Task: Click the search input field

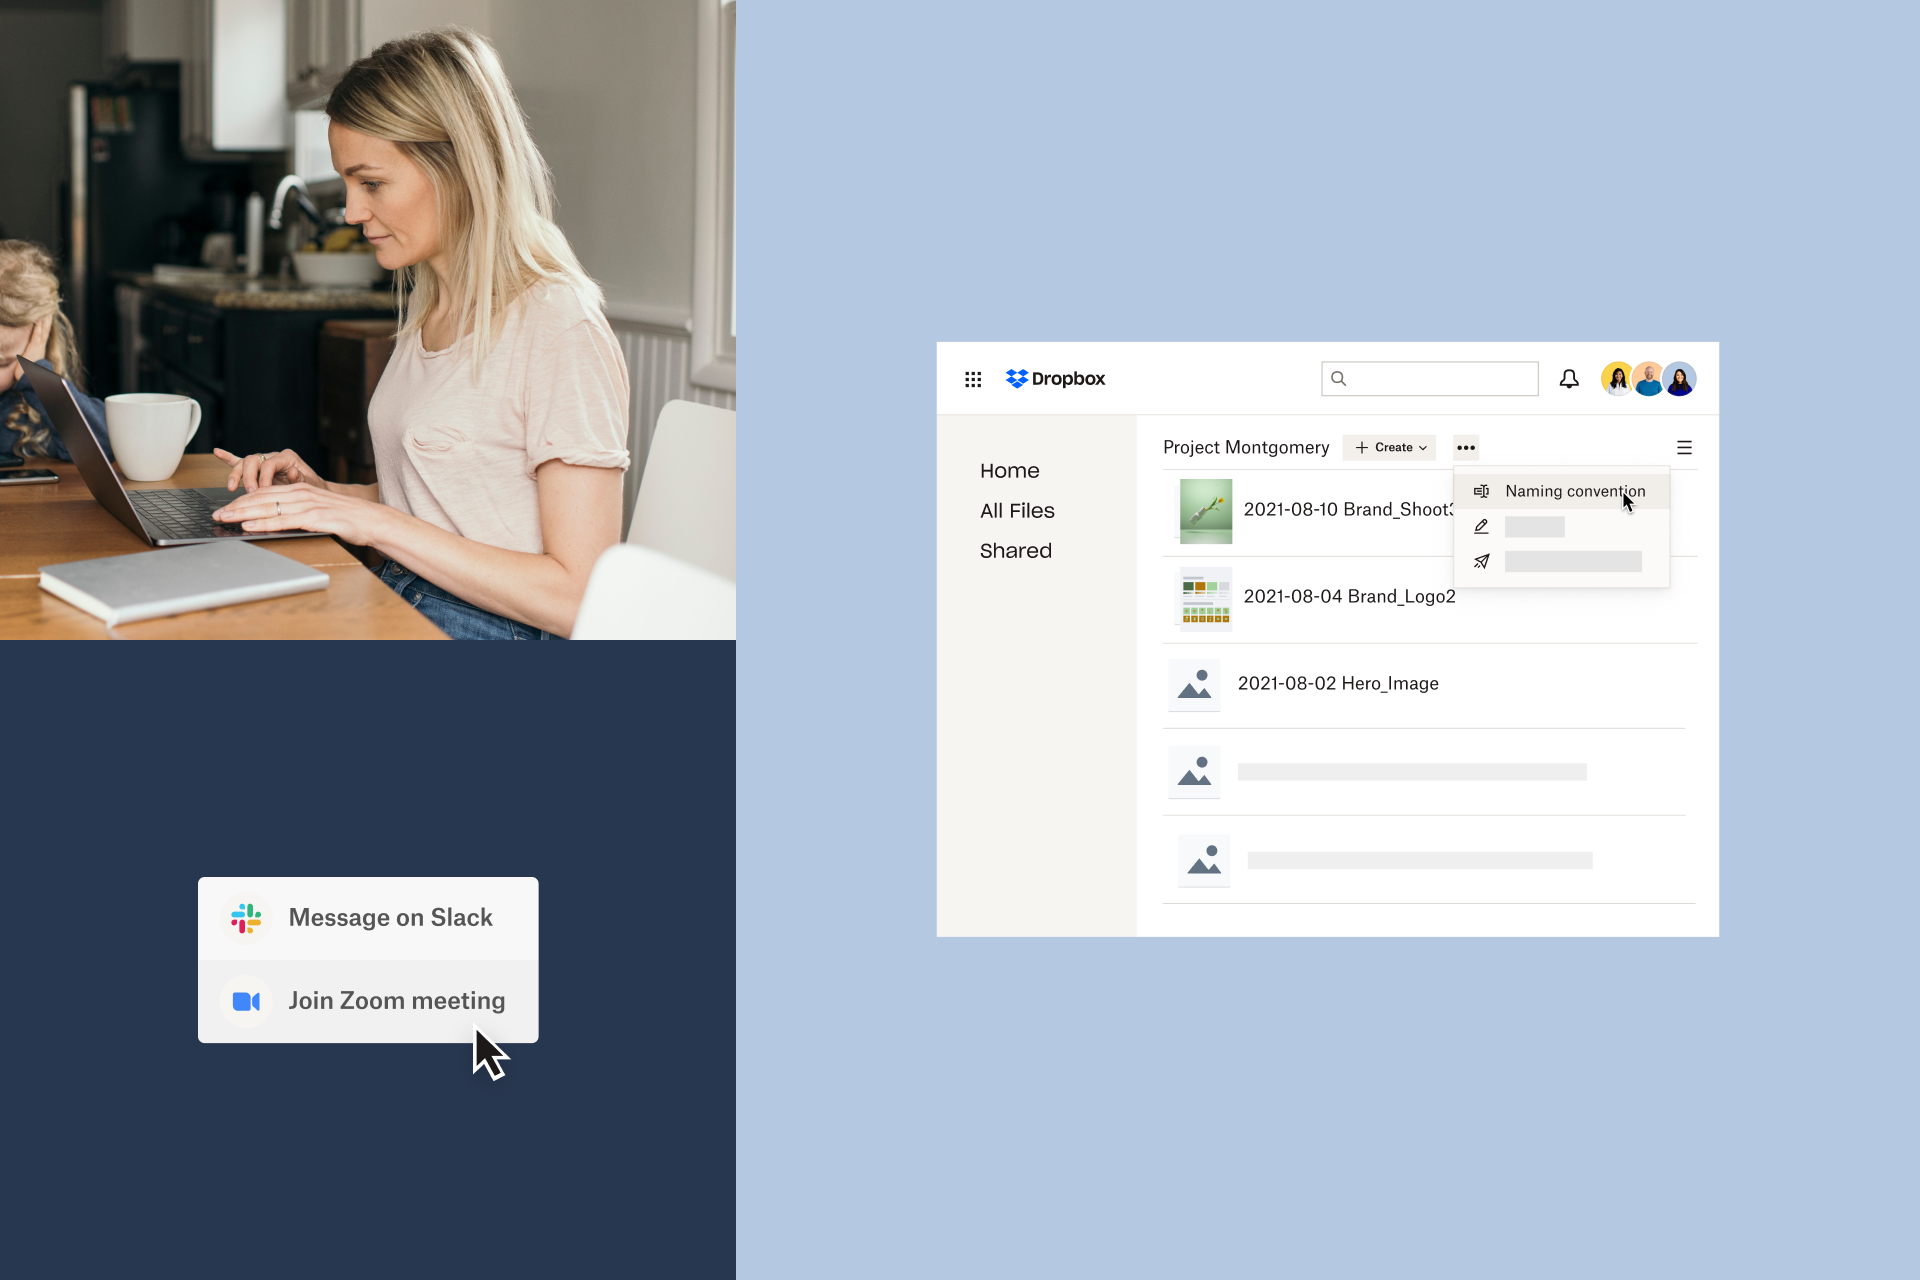Action: [x=1427, y=379]
